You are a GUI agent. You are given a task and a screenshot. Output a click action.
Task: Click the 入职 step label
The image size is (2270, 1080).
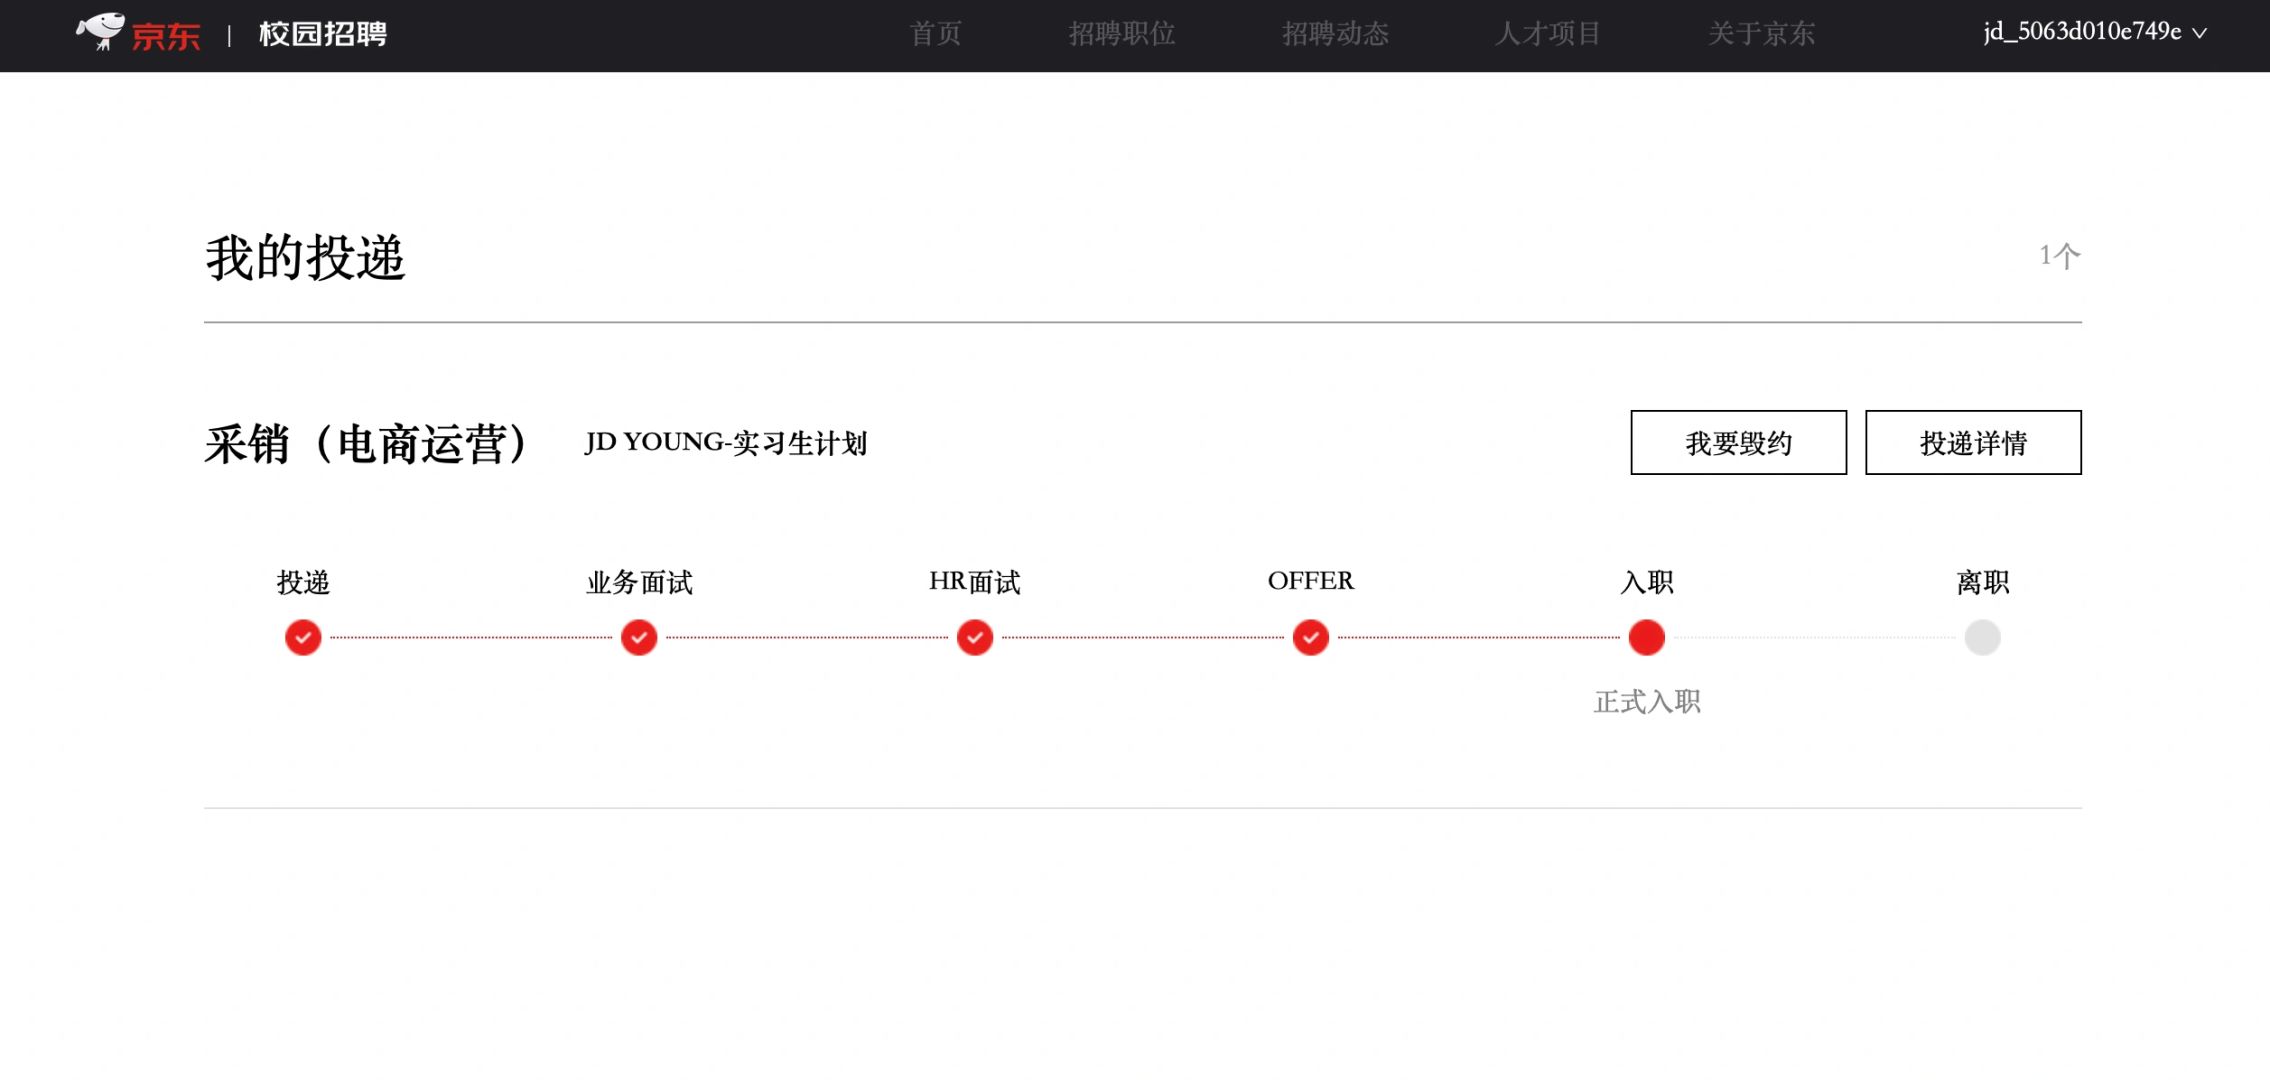(x=1647, y=582)
